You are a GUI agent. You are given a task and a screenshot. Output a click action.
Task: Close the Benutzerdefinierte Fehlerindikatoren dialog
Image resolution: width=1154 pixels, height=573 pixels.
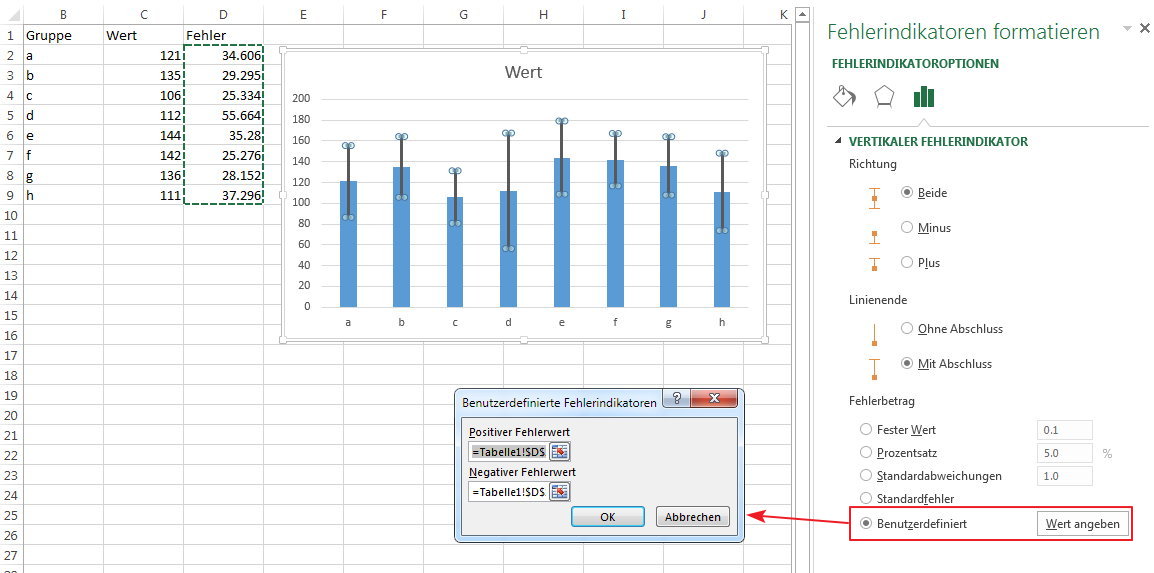click(x=713, y=398)
